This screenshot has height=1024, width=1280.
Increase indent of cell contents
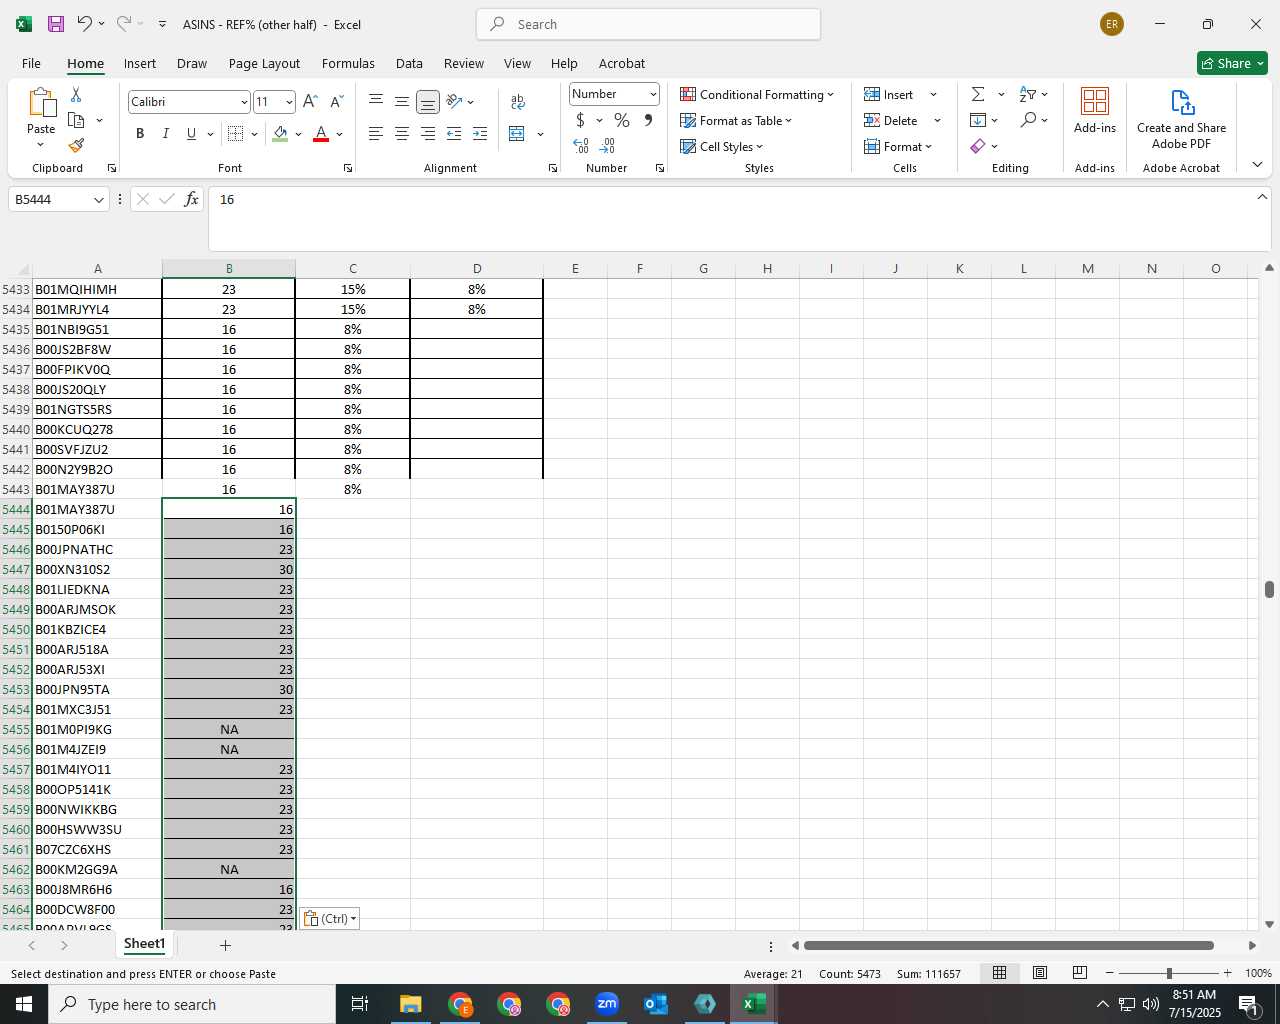pyautogui.click(x=480, y=134)
